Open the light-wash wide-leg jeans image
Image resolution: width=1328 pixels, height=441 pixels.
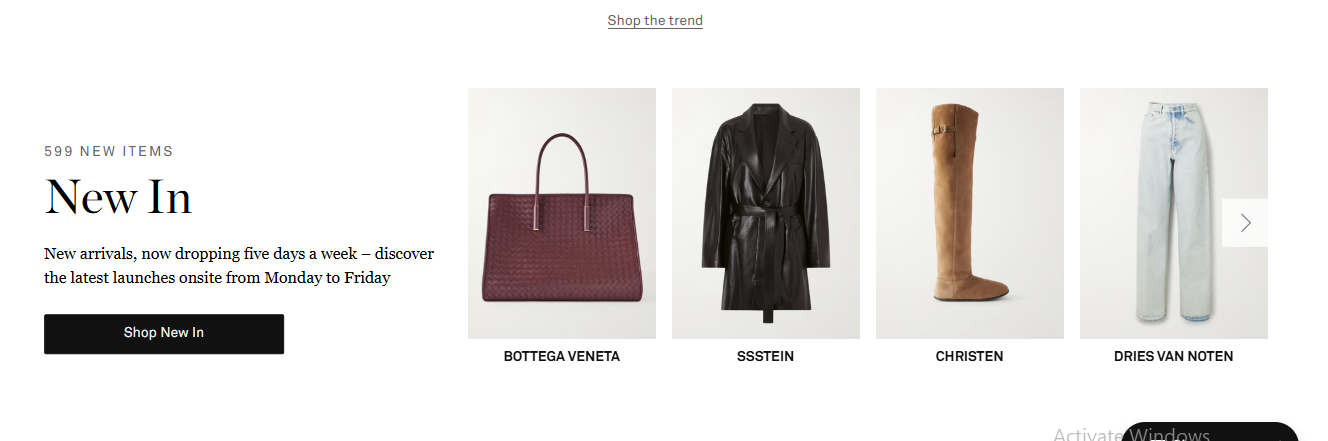(x=1174, y=213)
